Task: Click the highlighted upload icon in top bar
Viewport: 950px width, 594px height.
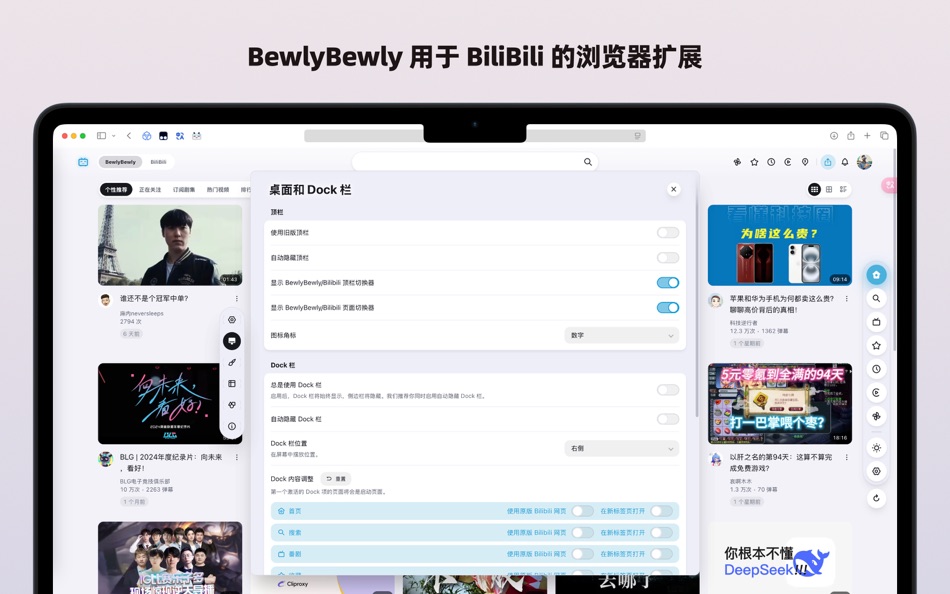Action: [x=828, y=162]
